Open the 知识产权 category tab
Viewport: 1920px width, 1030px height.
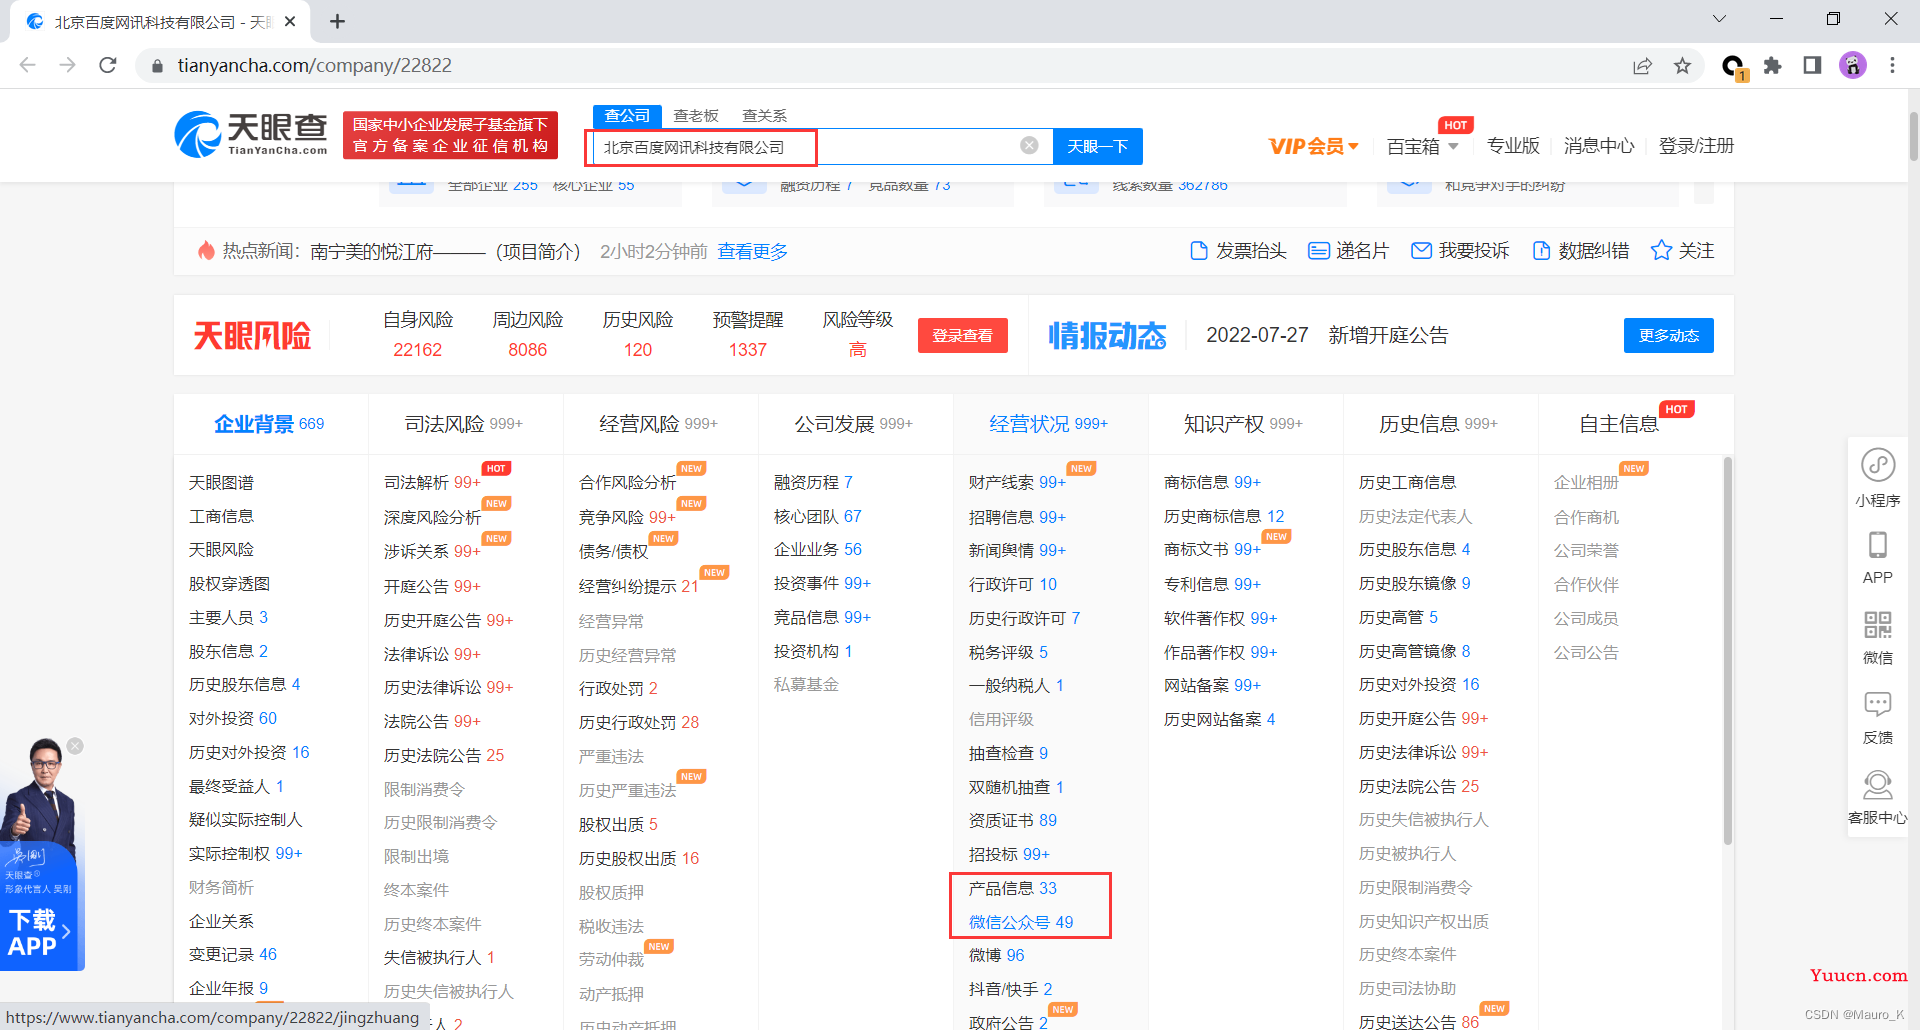(1243, 424)
